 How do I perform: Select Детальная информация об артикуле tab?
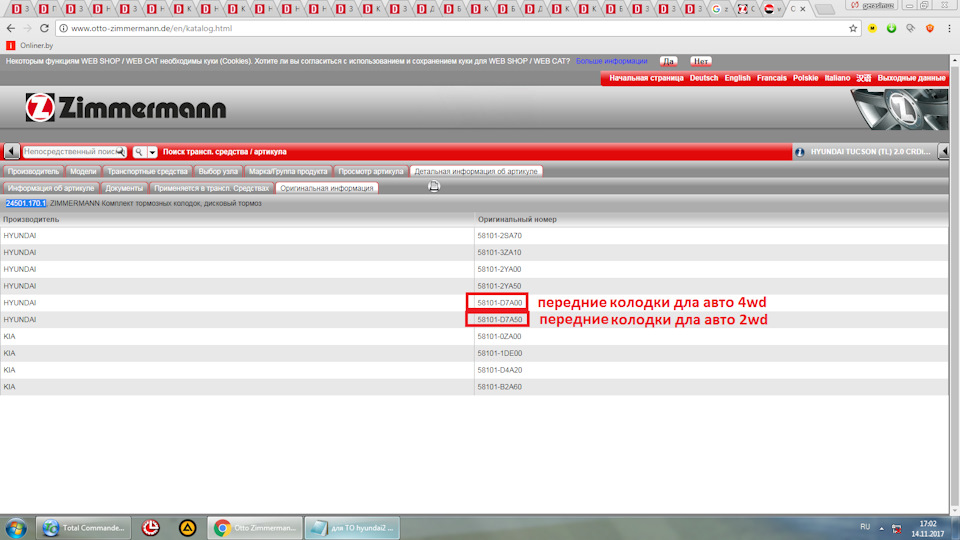(476, 171)
